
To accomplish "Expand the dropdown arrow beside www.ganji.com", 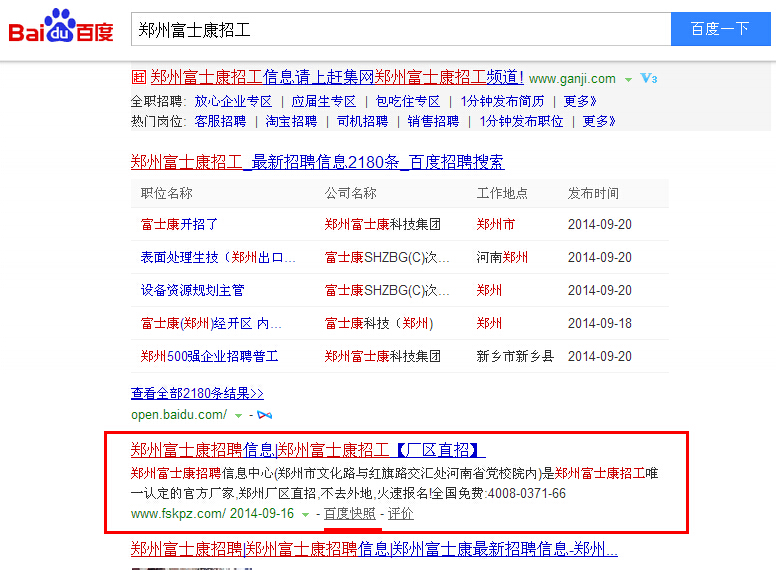I will point(628,80).
